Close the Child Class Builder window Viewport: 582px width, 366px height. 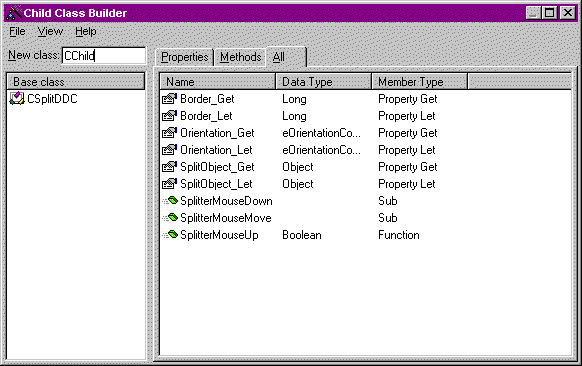568,13
